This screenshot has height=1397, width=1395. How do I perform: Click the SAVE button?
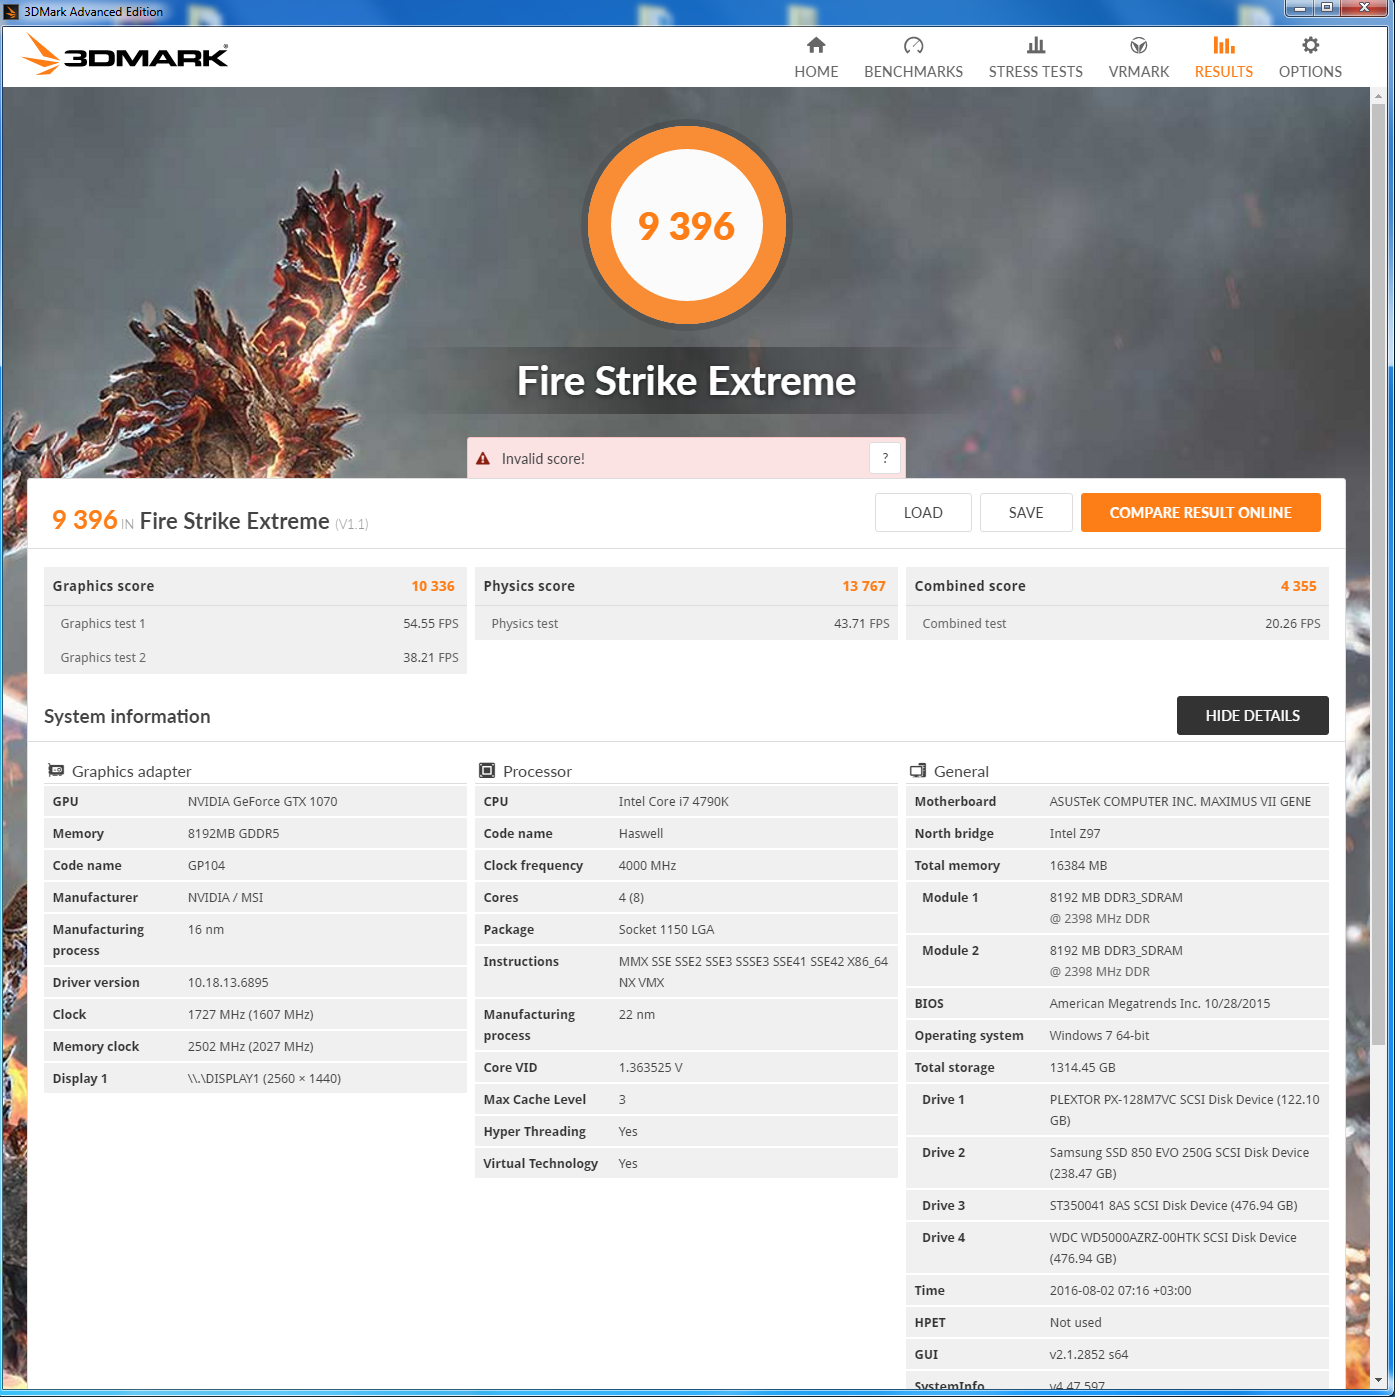pyautogui.click(x=1026, y=513)
